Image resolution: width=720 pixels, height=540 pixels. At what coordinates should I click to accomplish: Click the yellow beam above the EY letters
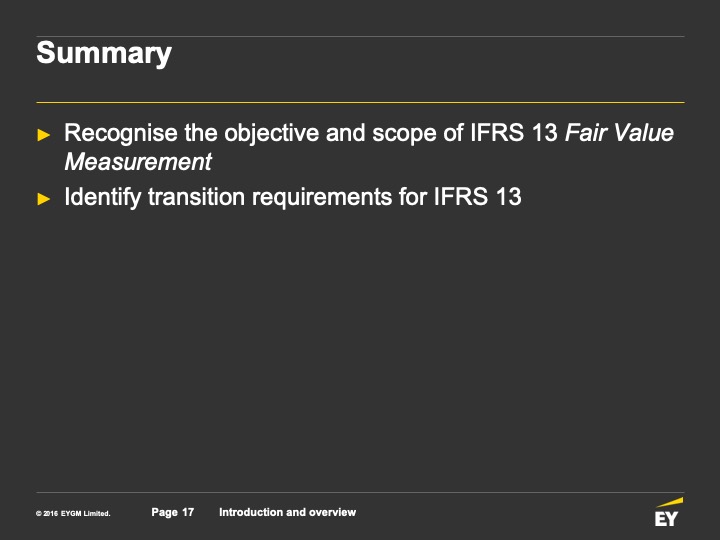(670, 501)
